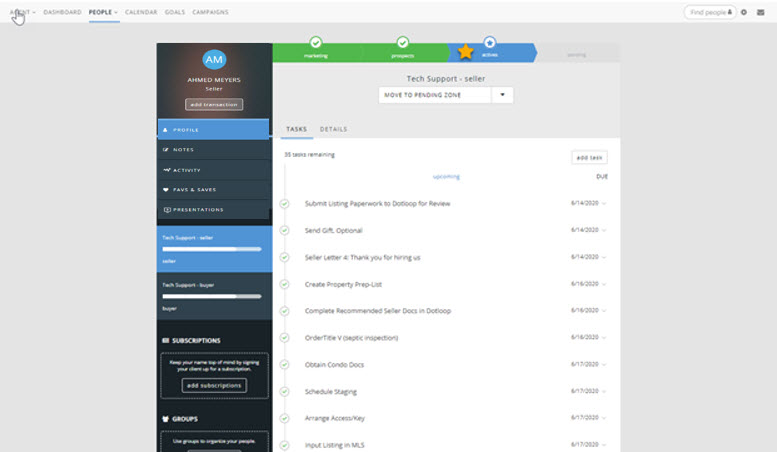
Task: Click the Subscriptions heading icon
Action: [x=166, y=340]
